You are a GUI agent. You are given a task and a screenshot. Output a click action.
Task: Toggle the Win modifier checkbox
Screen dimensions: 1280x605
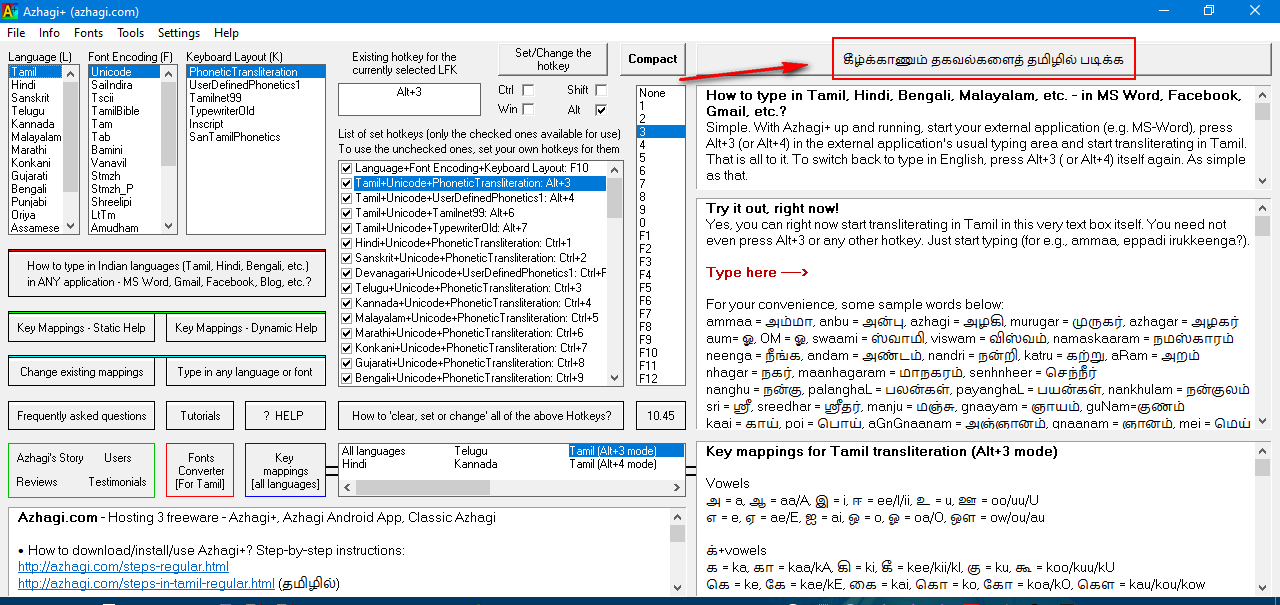[x=528, y=110]
